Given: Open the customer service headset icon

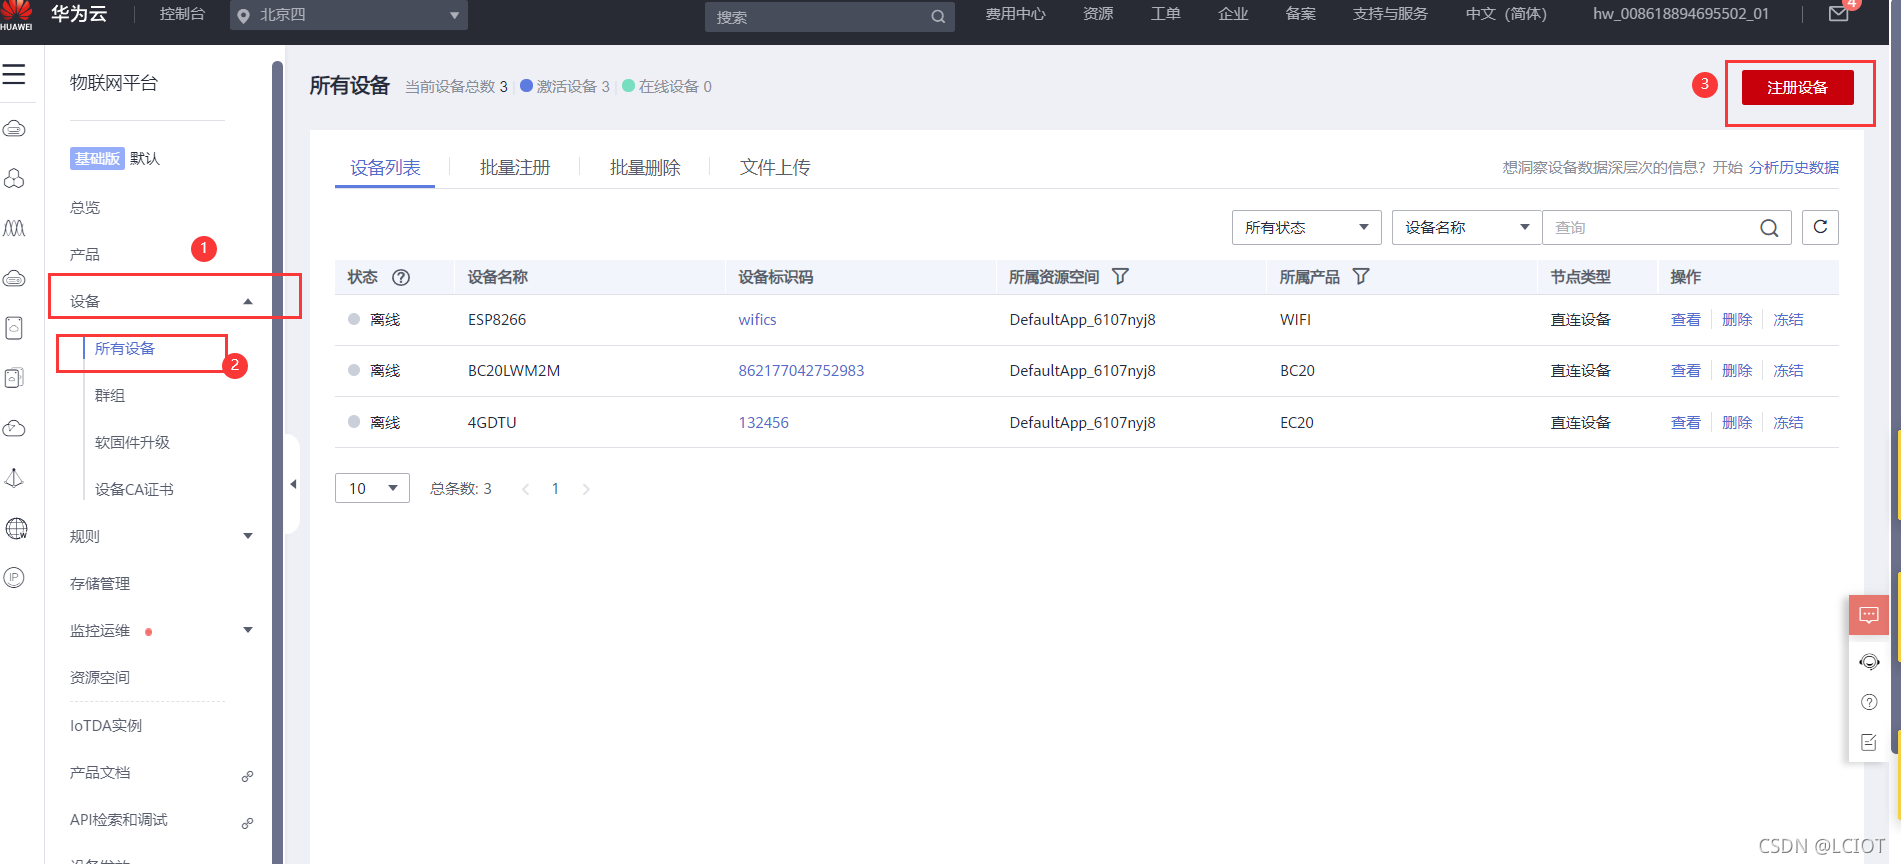Looking at the screenshot, I should coord(1869,662).
